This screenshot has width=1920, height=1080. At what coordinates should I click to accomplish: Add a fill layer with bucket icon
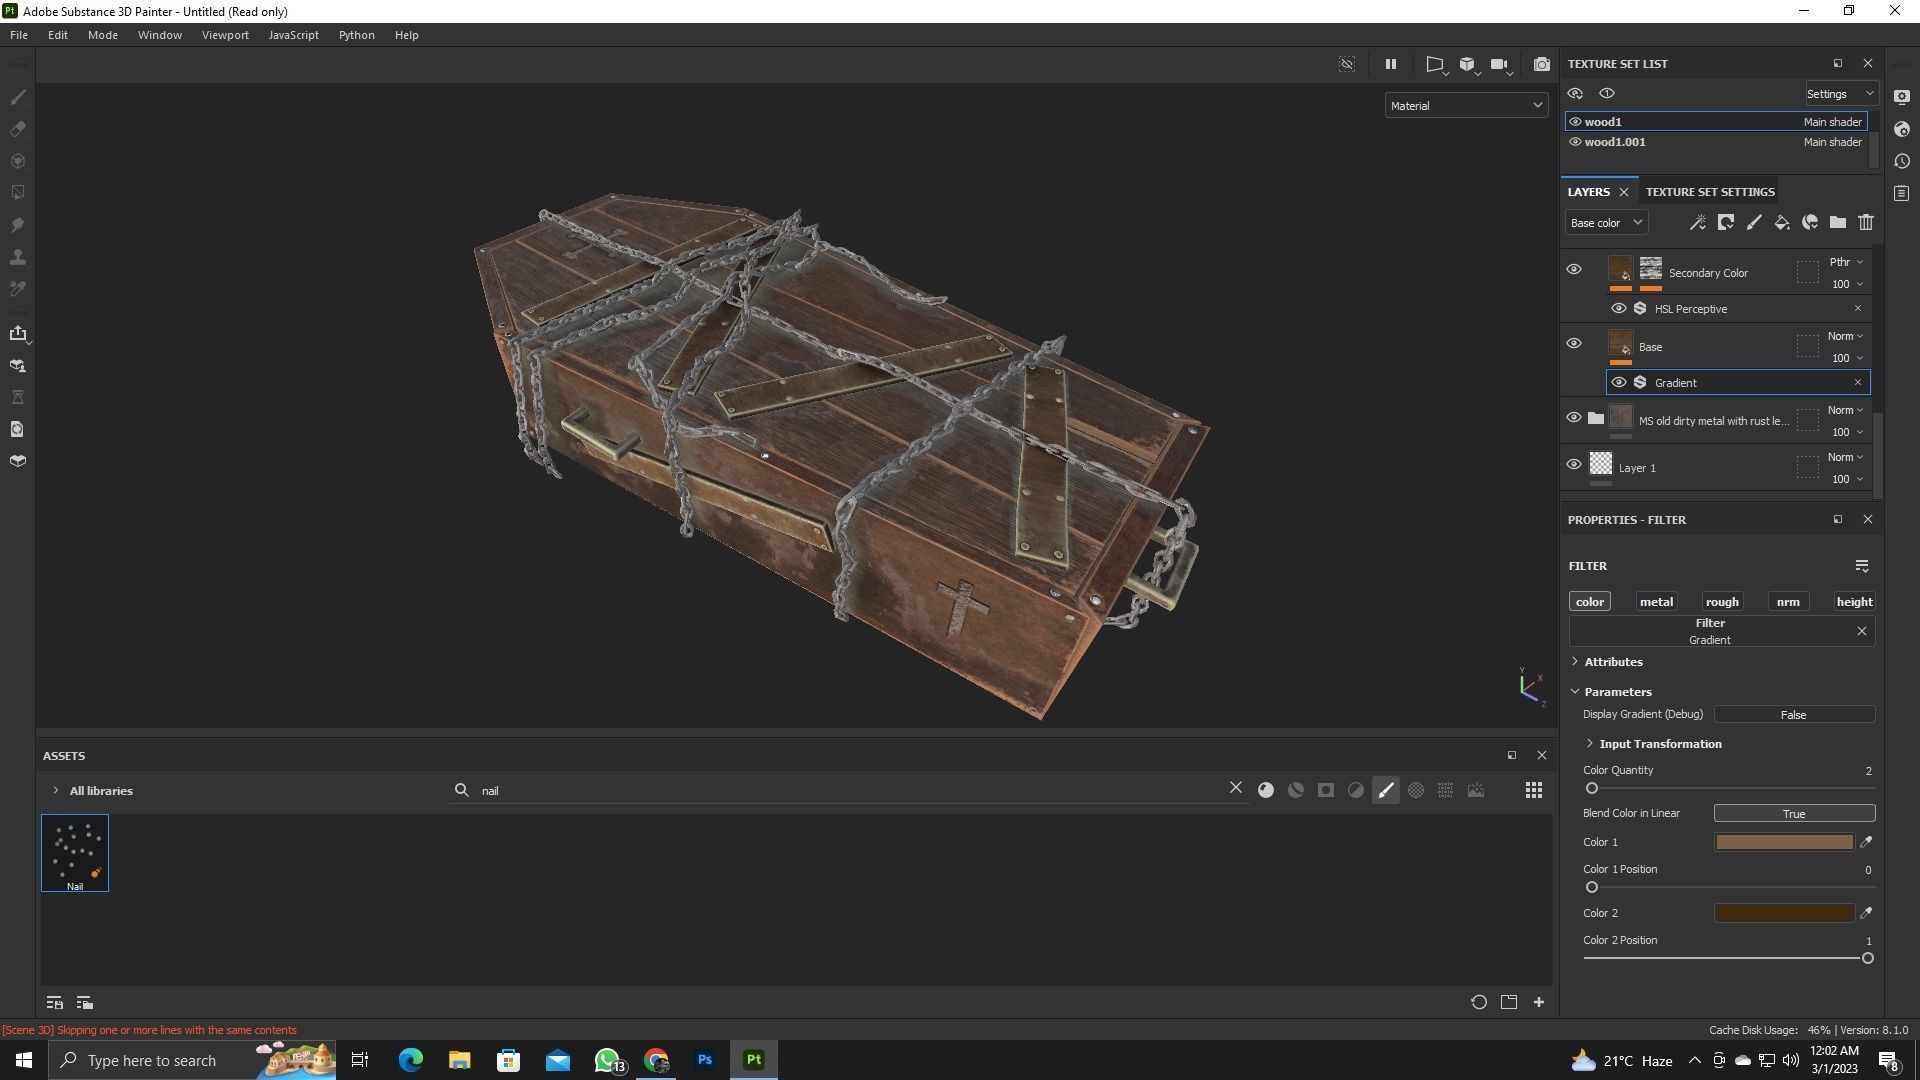(x=1782, y=223)
